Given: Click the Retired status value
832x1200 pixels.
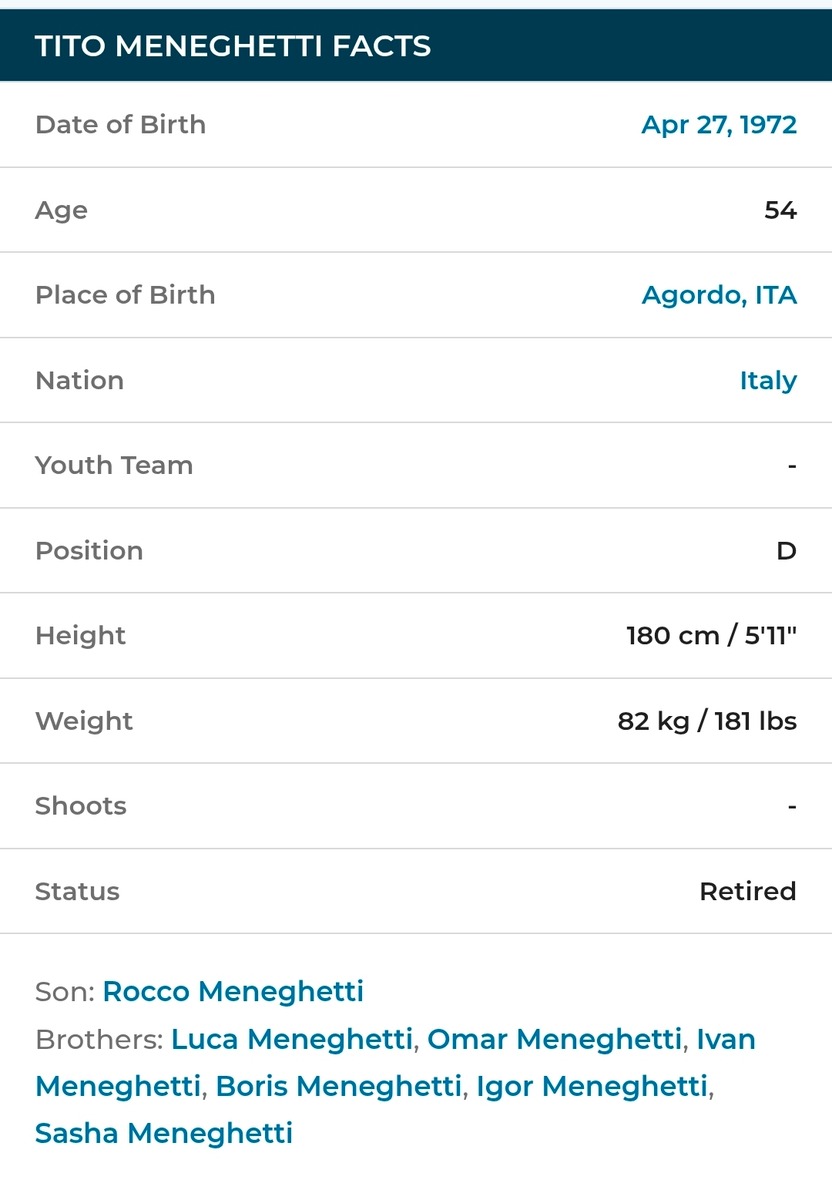Looking at the screenshot, I should pos(748,891).
